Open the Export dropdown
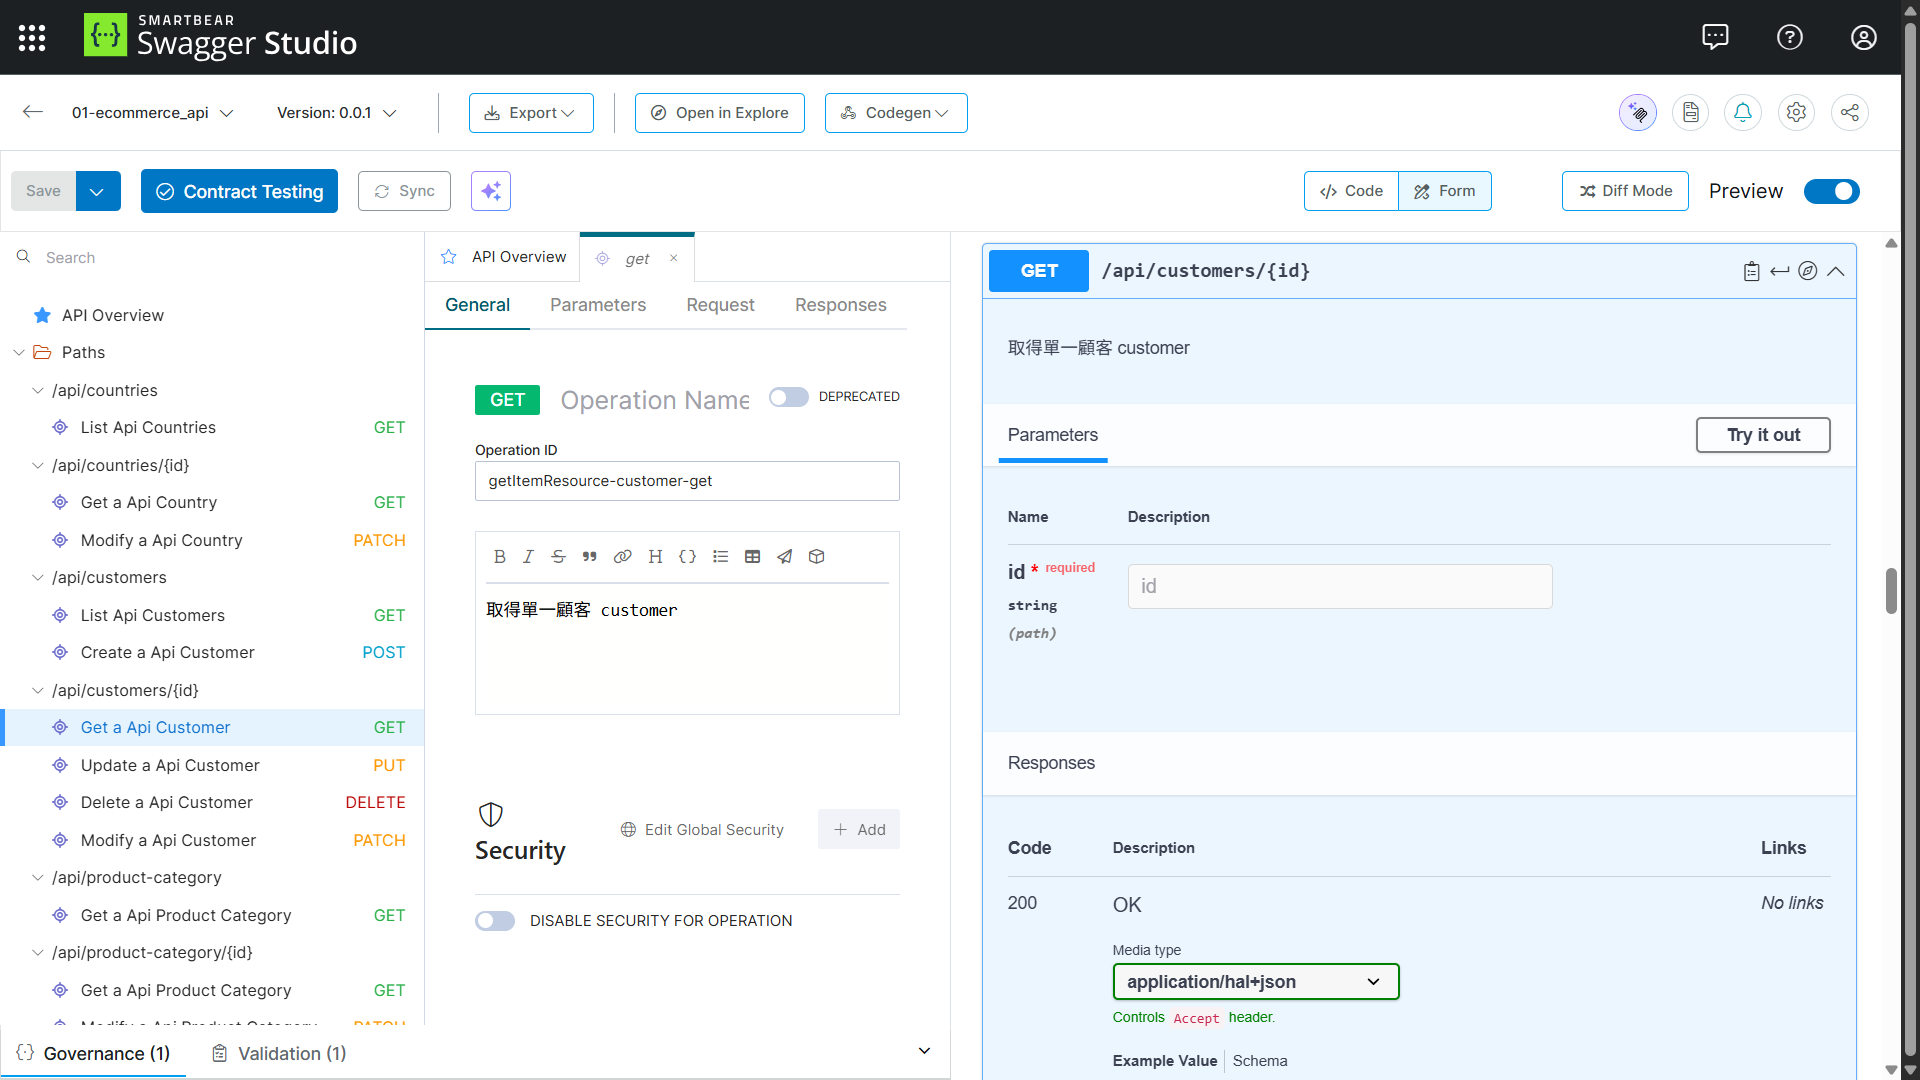The width and height of the screenshot is (1920, 1080). coord(531,113)
